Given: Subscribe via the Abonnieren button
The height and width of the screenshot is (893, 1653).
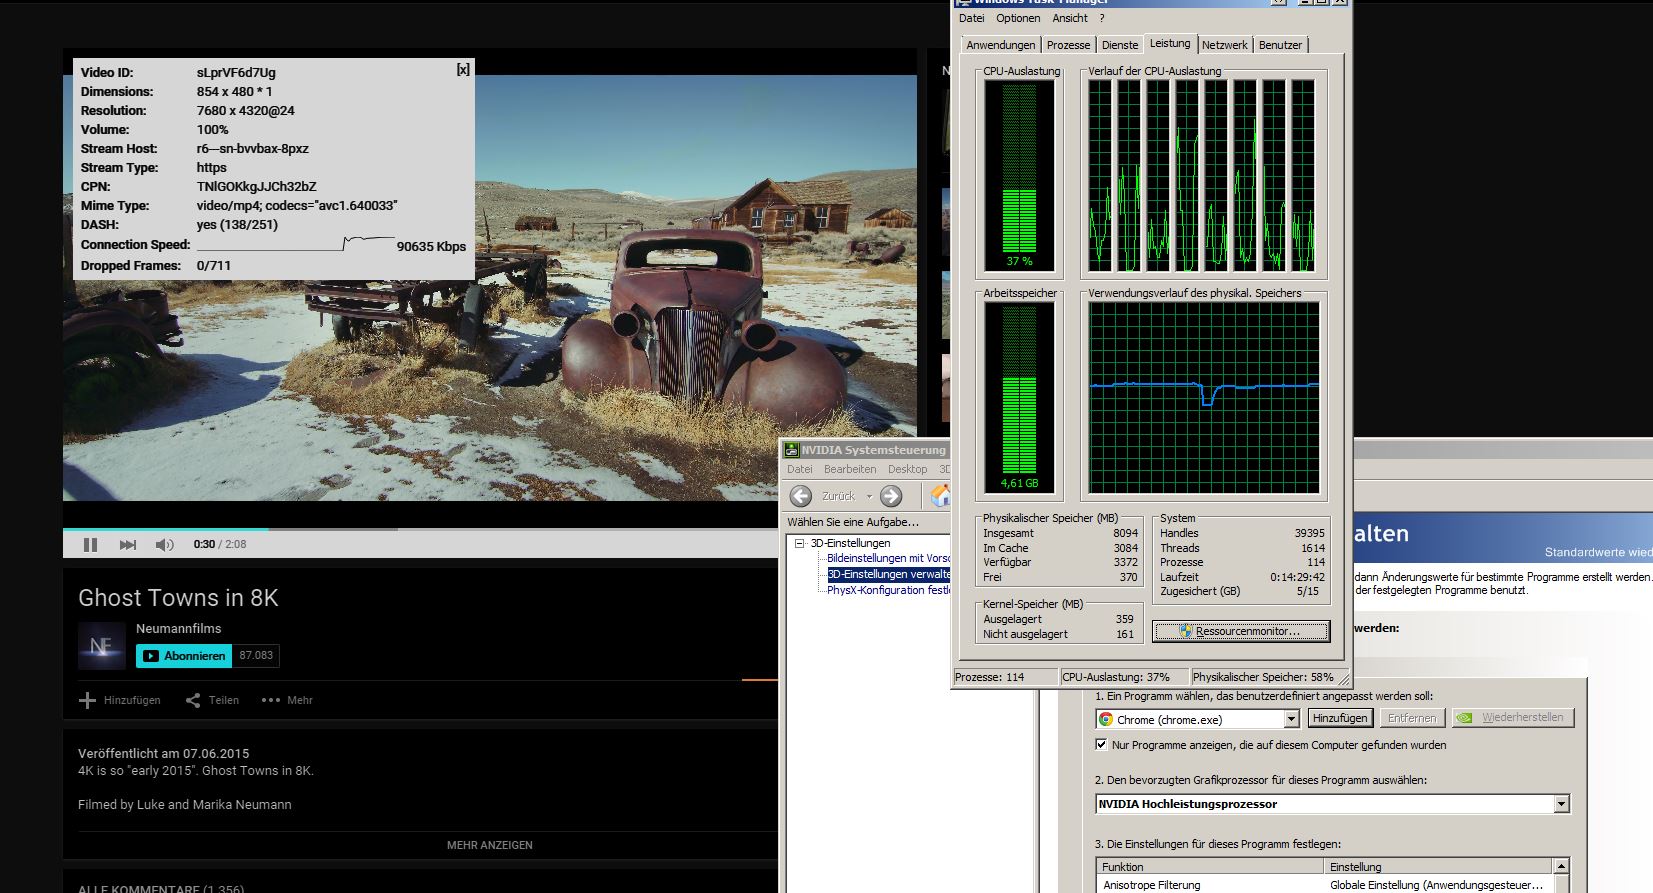Looking at the screenshot, I should (184, 656).
